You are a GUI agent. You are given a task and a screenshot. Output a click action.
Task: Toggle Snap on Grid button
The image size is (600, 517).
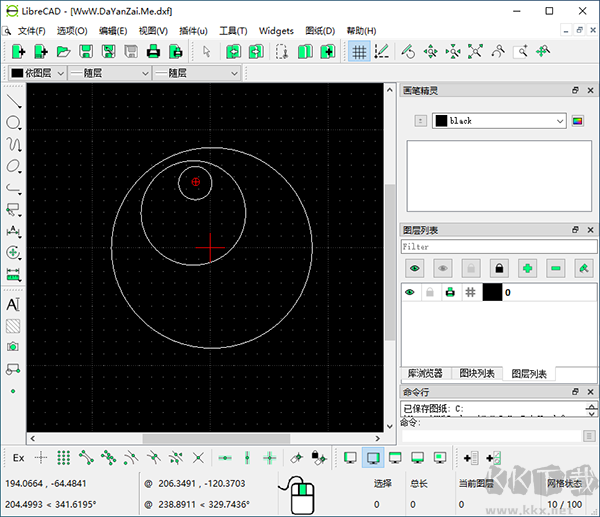pos(64,458)
